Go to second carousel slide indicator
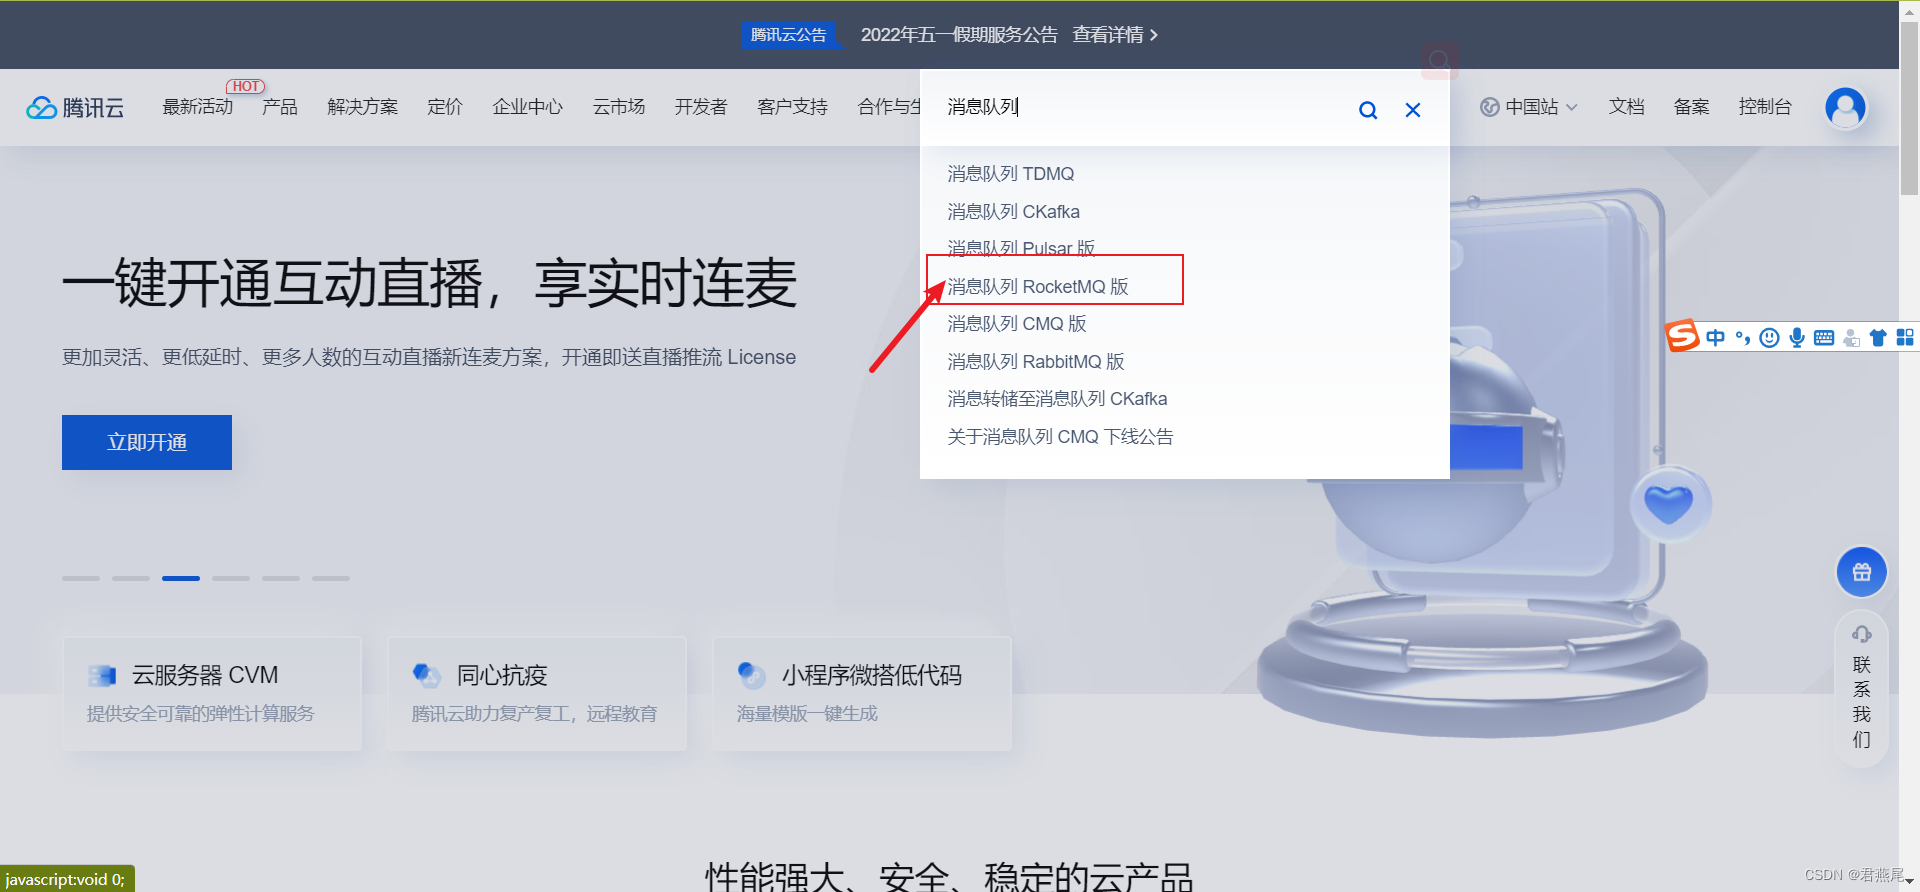The width and height of the screenshot is (1920, 892). coord(131,578)
